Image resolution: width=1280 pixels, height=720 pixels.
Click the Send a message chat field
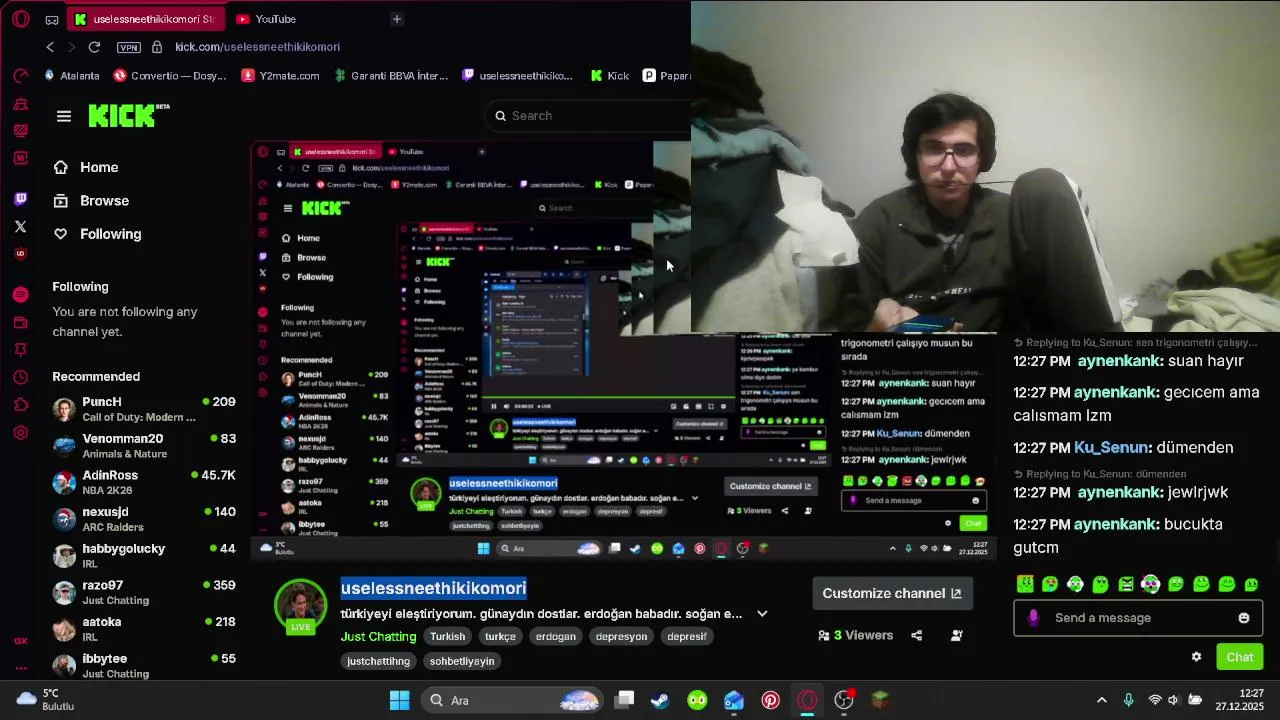pyautogui.click(x=1138, y=618)
